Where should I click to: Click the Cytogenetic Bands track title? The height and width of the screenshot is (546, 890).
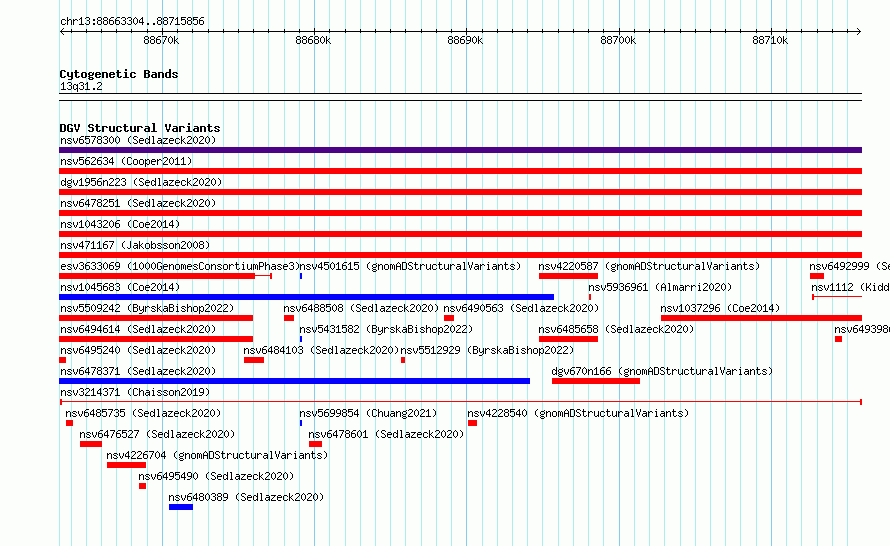click(119, 74)
